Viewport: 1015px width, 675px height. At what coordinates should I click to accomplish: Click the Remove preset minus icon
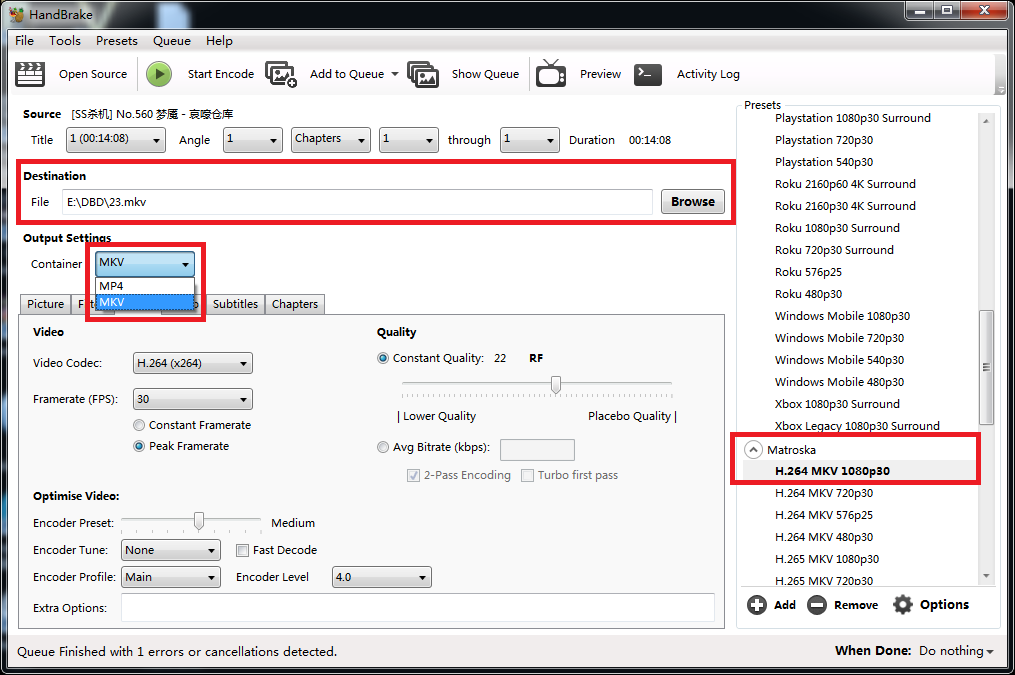point(817,605)
